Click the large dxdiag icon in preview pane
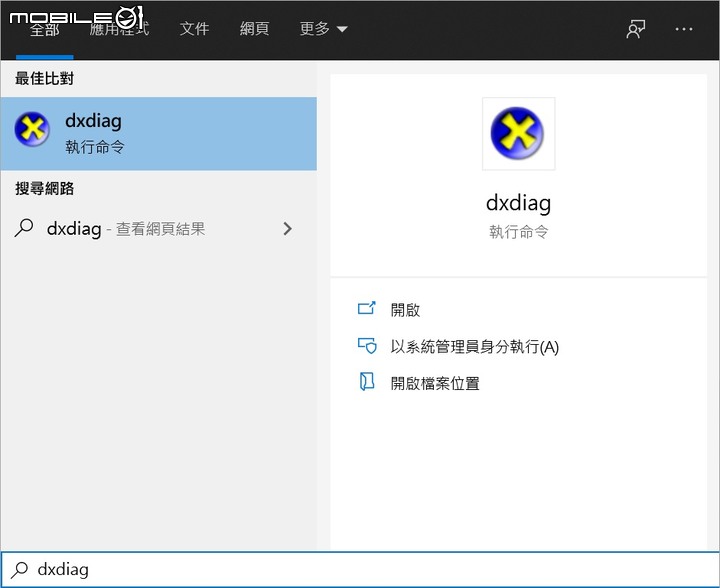This screenshot has width=720, height=588. pos(518,133)
